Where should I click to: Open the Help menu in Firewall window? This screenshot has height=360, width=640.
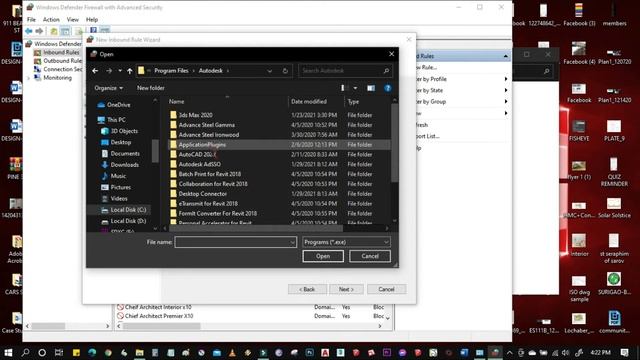[92, 20]
